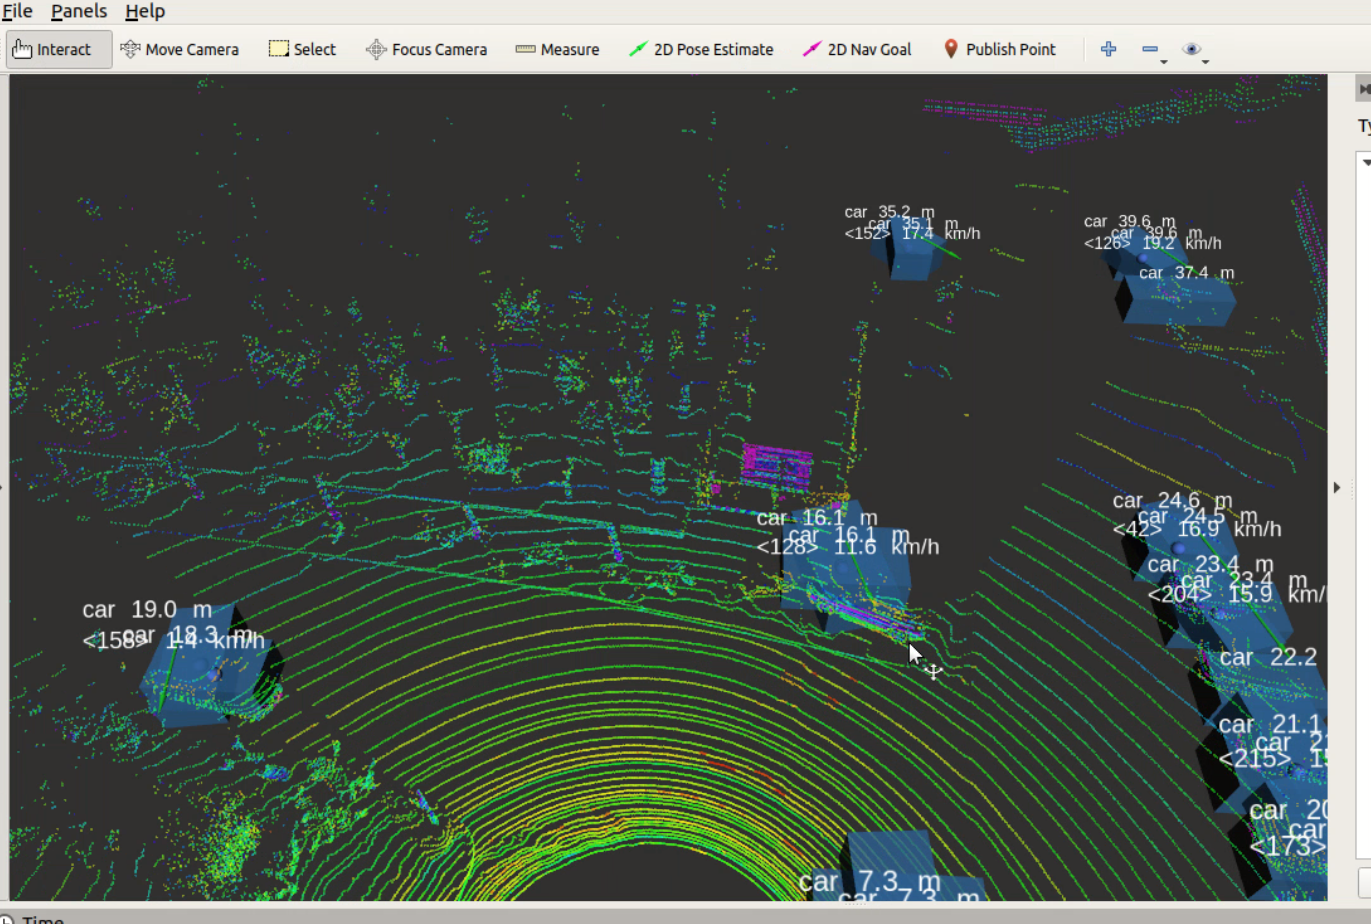Click the 'car 35.2 m' label
The height and width of the screenshot is (924, 1371).
889,212
